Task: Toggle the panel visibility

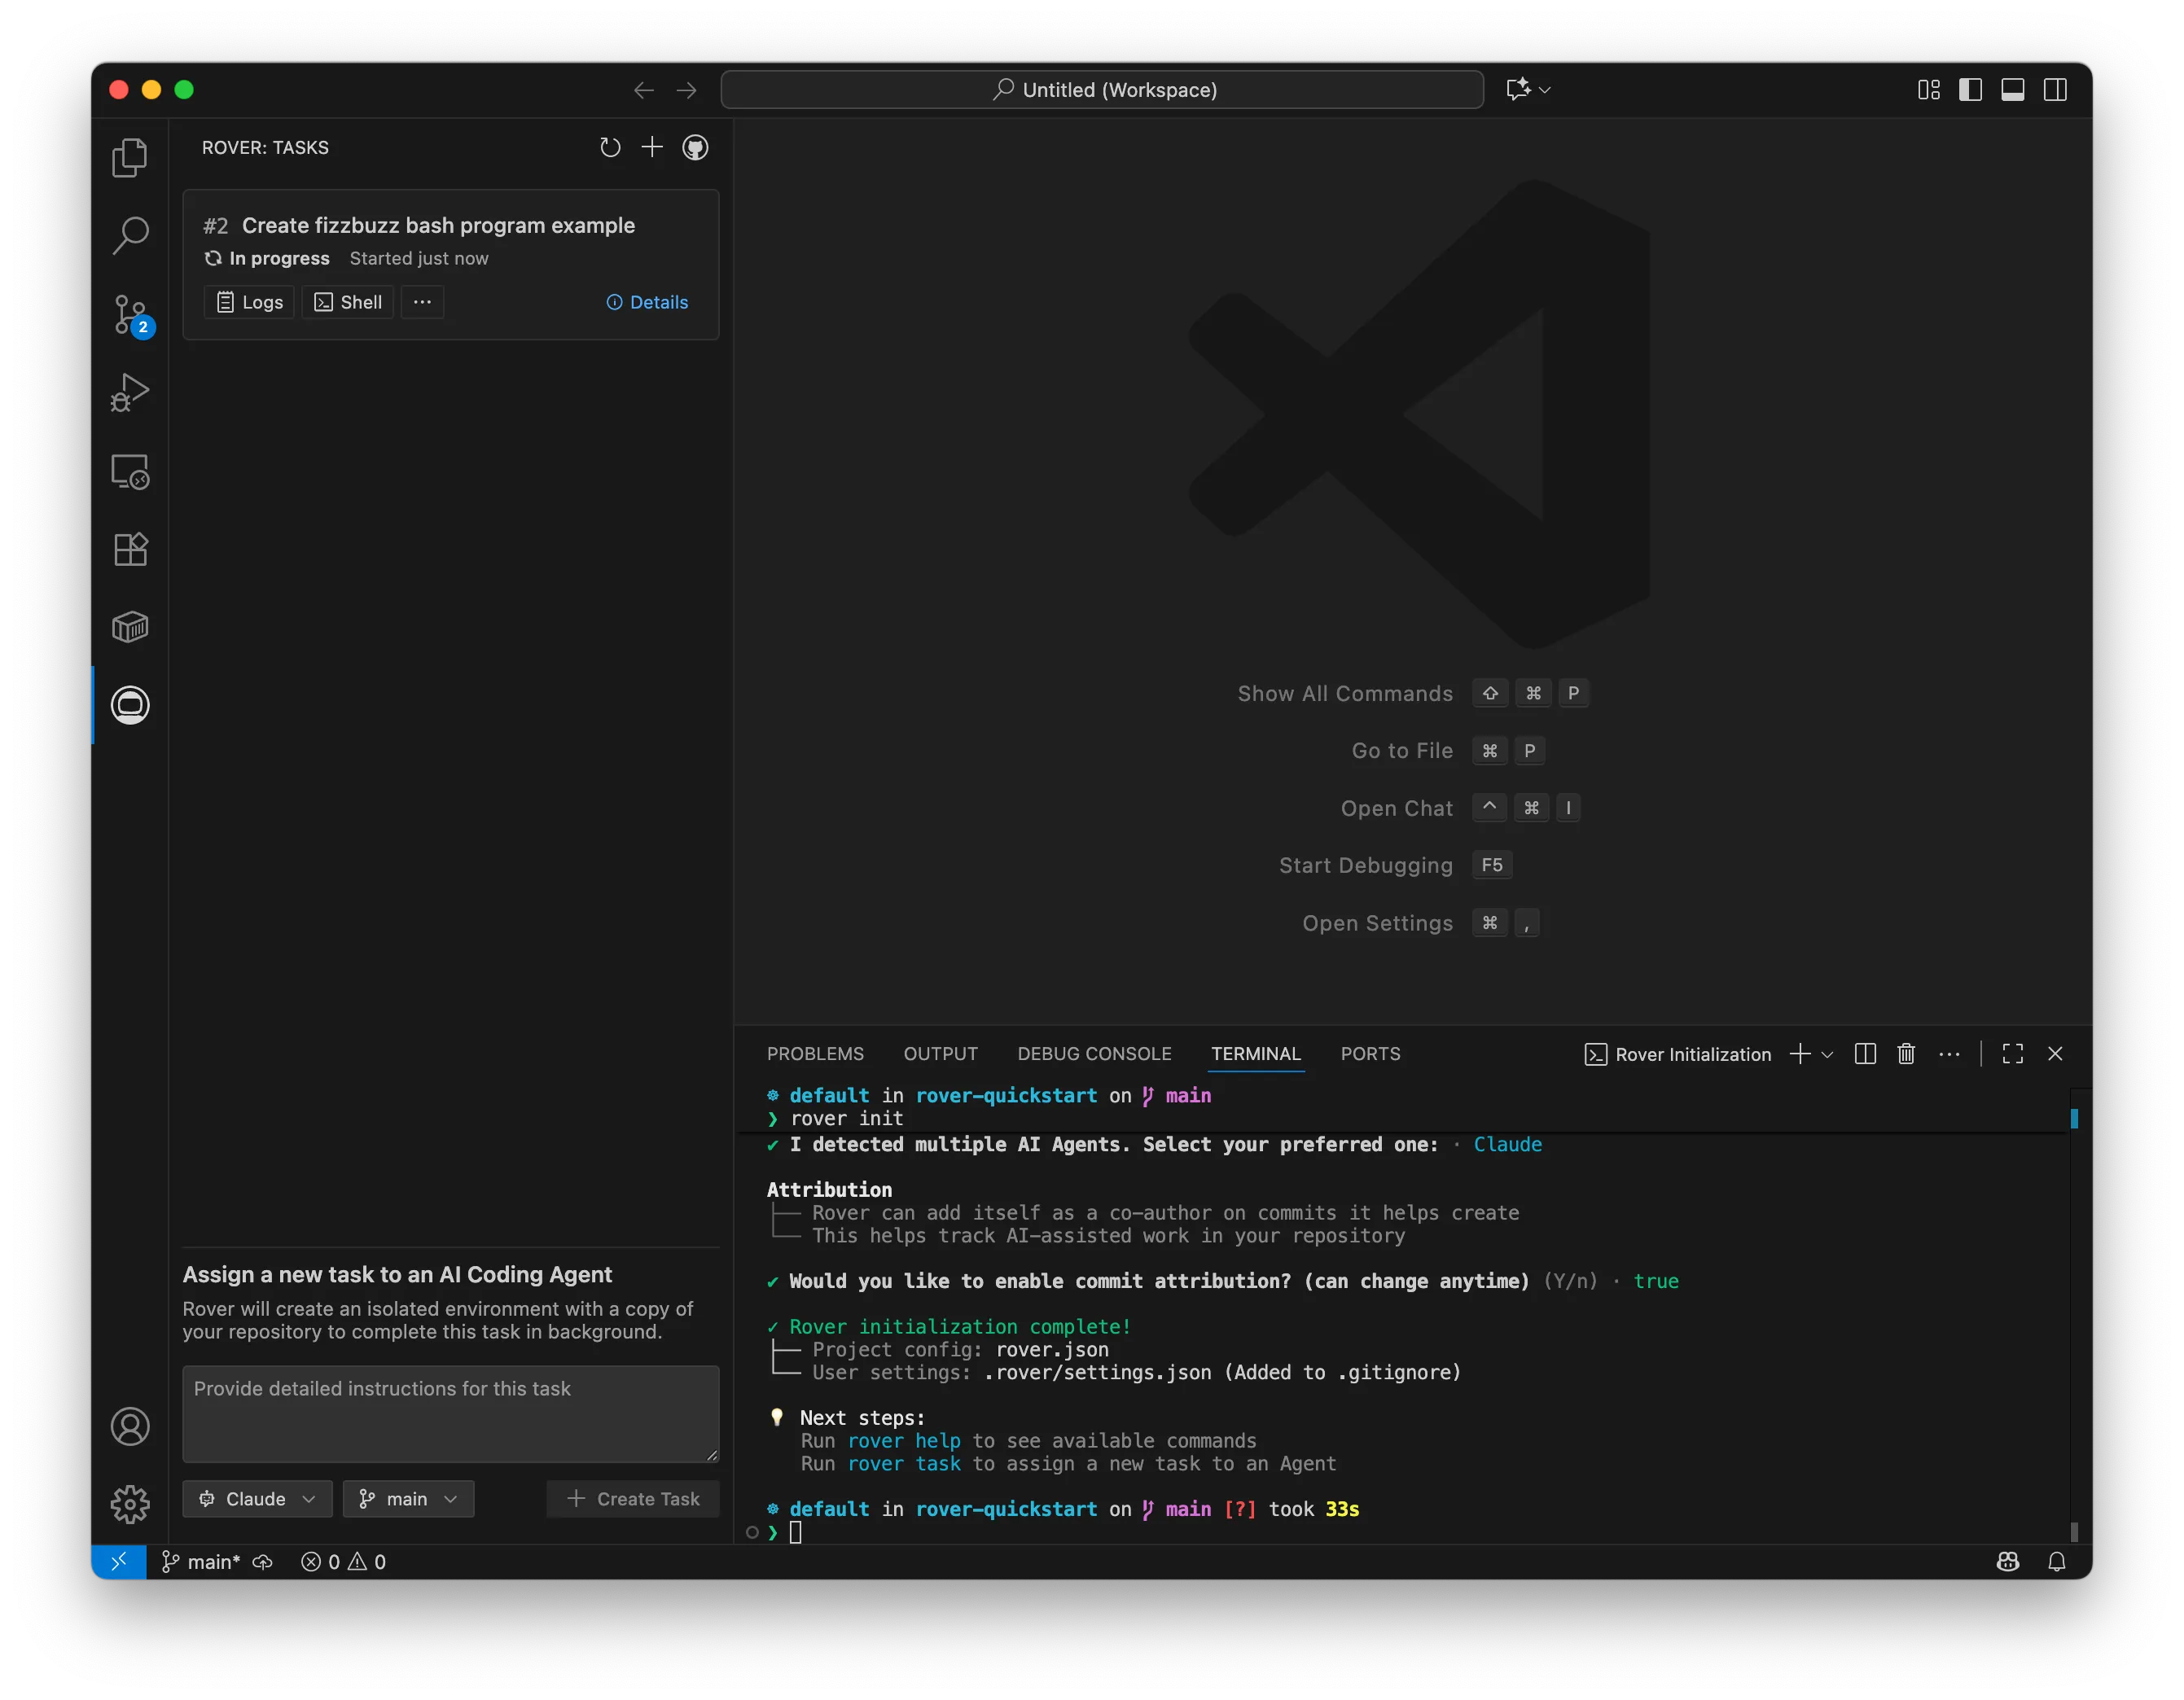Action: pos(2013,89)
